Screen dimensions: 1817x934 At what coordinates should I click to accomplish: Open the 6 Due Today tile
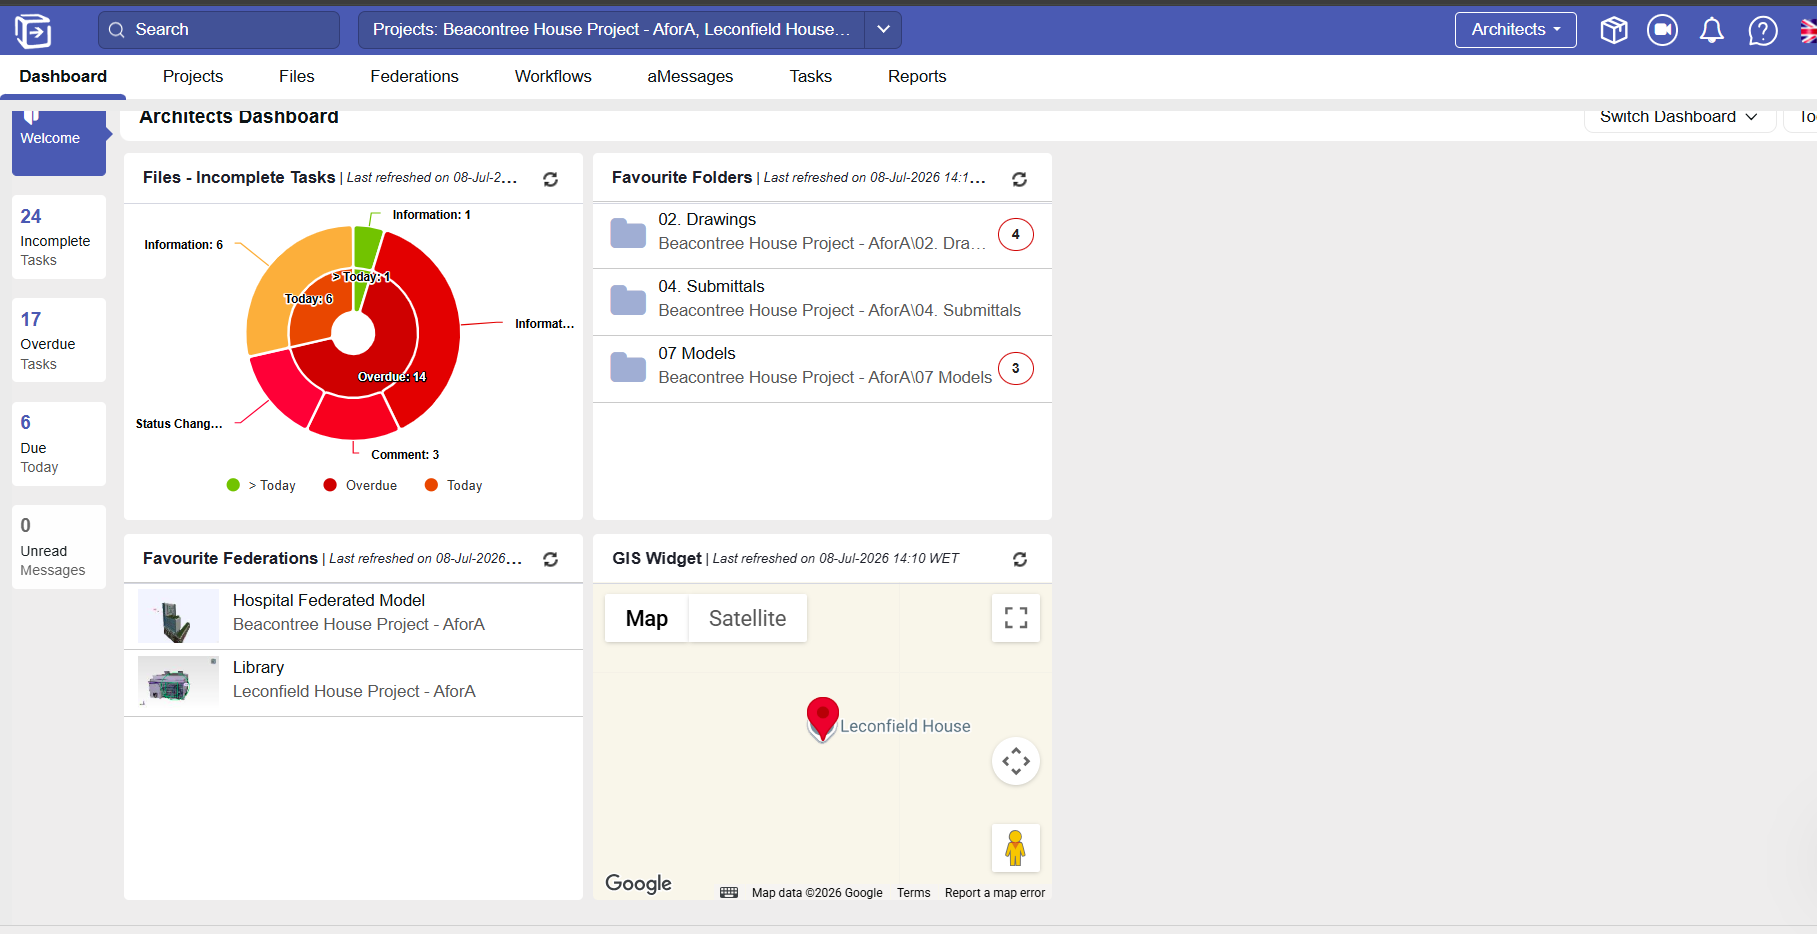[x=59, y=444]
